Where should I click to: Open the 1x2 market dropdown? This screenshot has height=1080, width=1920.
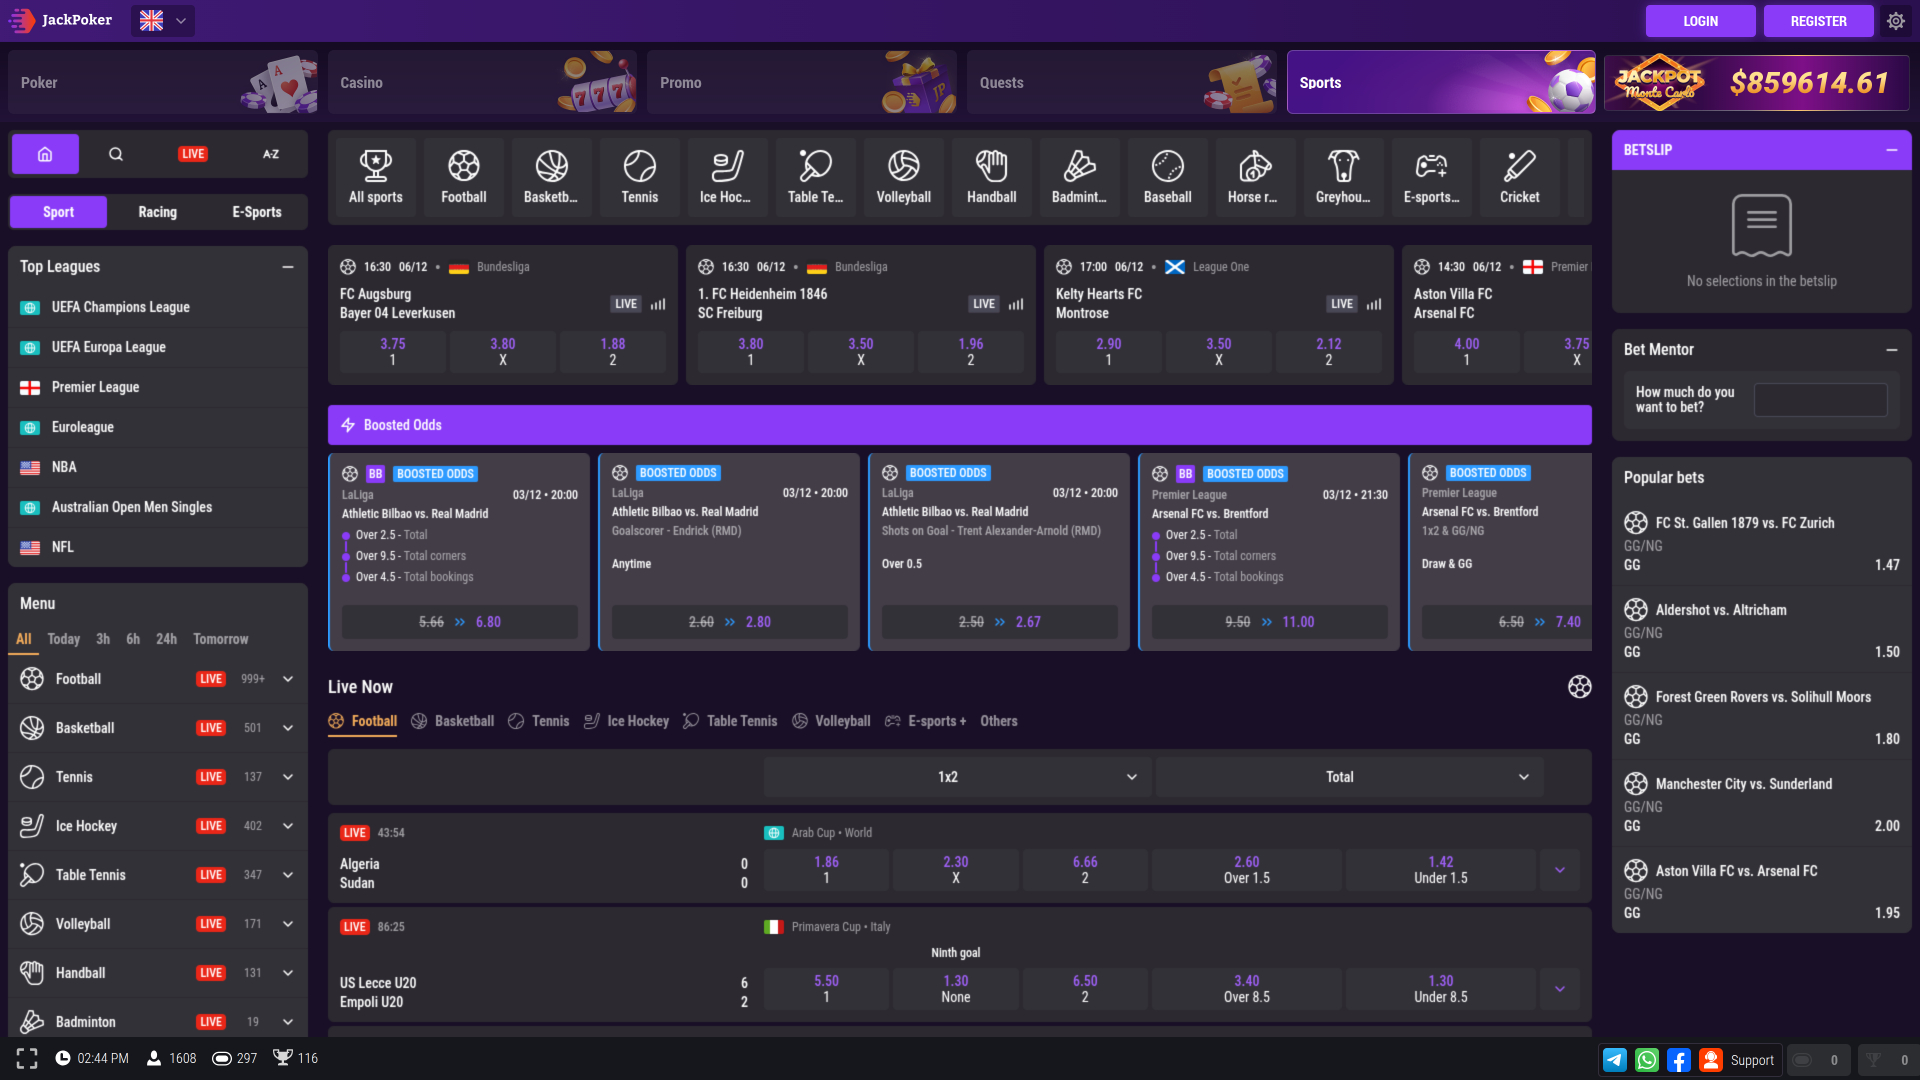[955, 776]
